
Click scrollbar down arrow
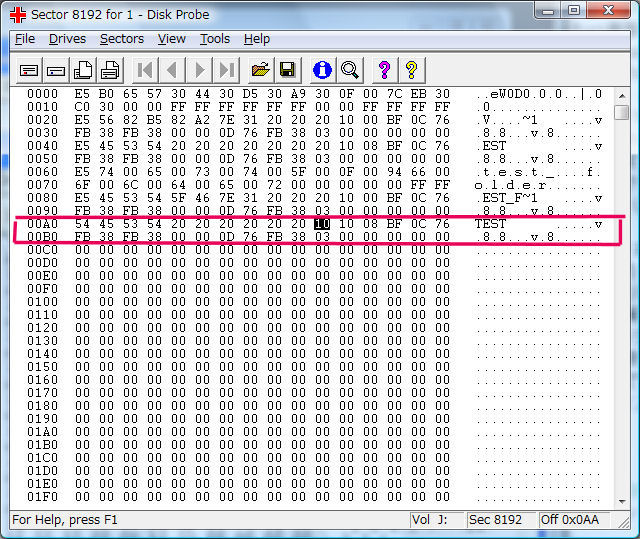[x=622, y=501]
